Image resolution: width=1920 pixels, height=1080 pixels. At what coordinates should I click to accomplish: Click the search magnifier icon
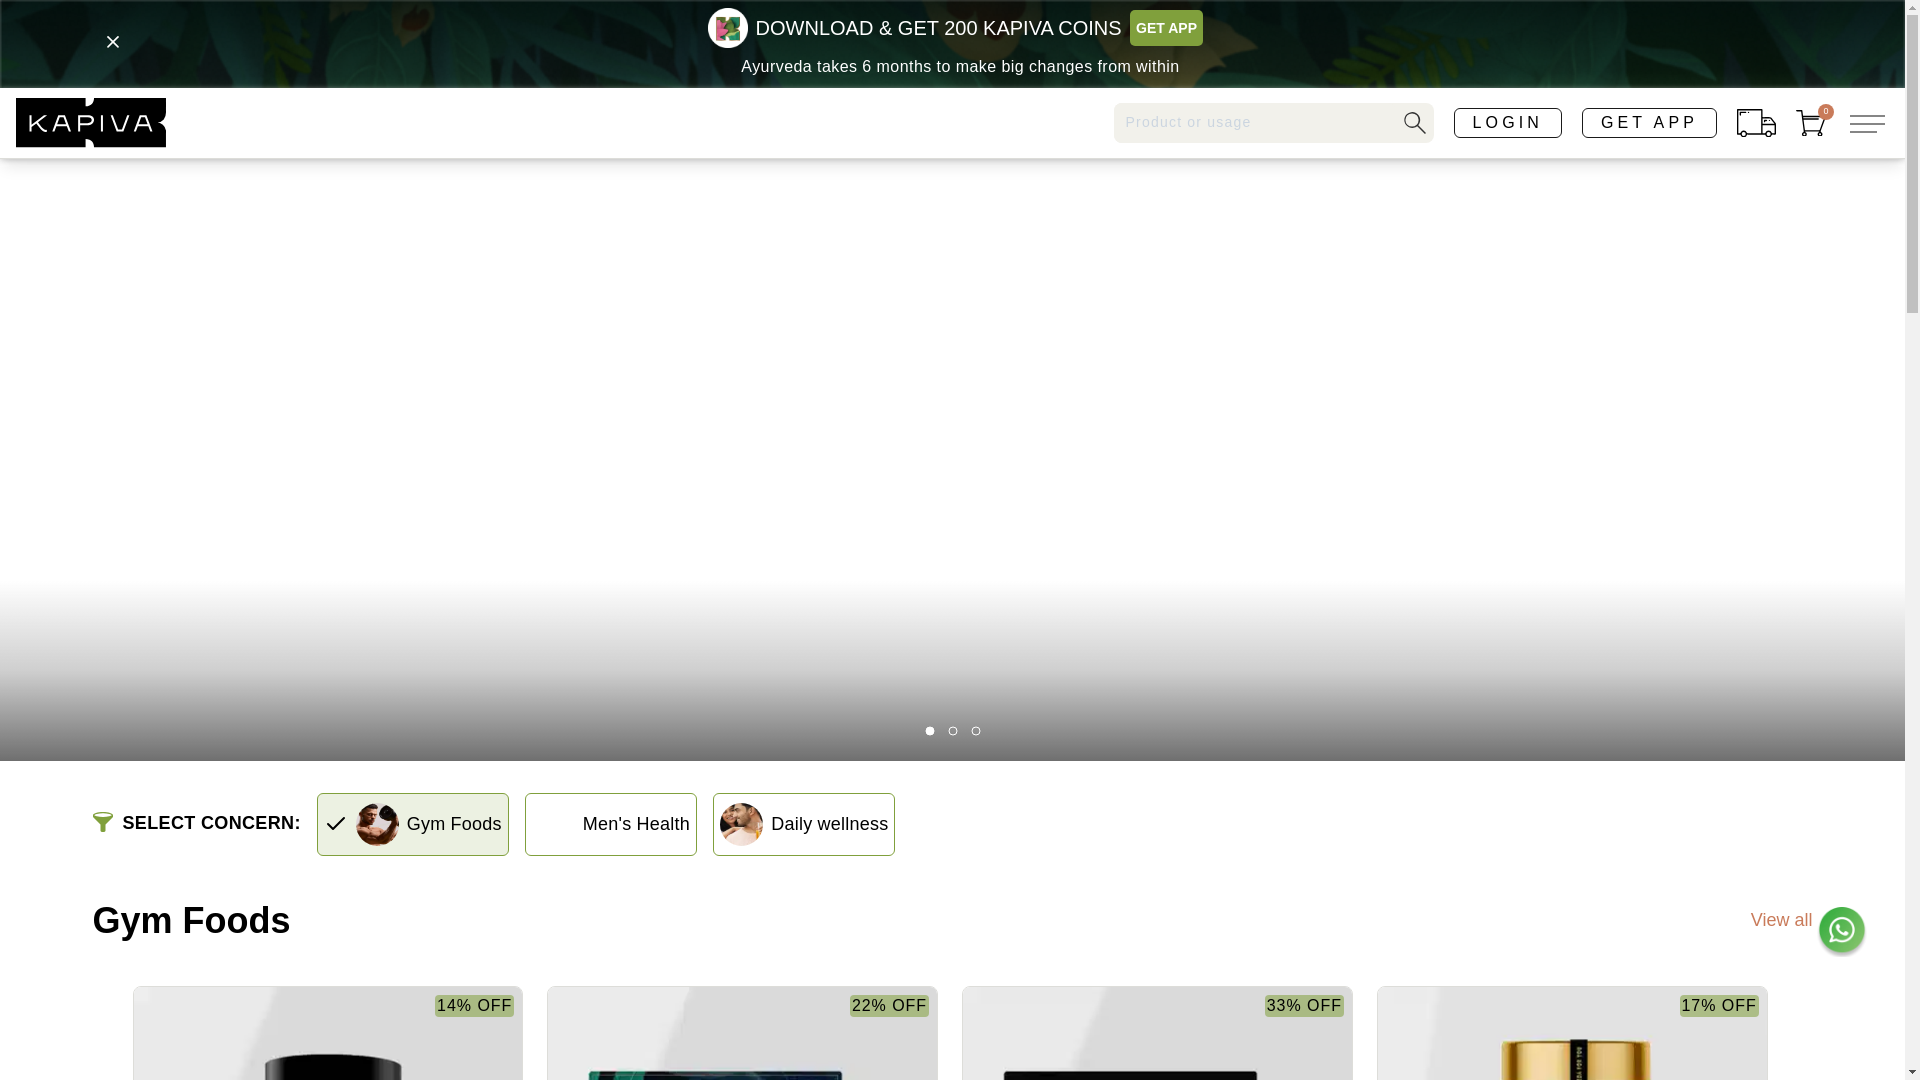(1414, 122)
